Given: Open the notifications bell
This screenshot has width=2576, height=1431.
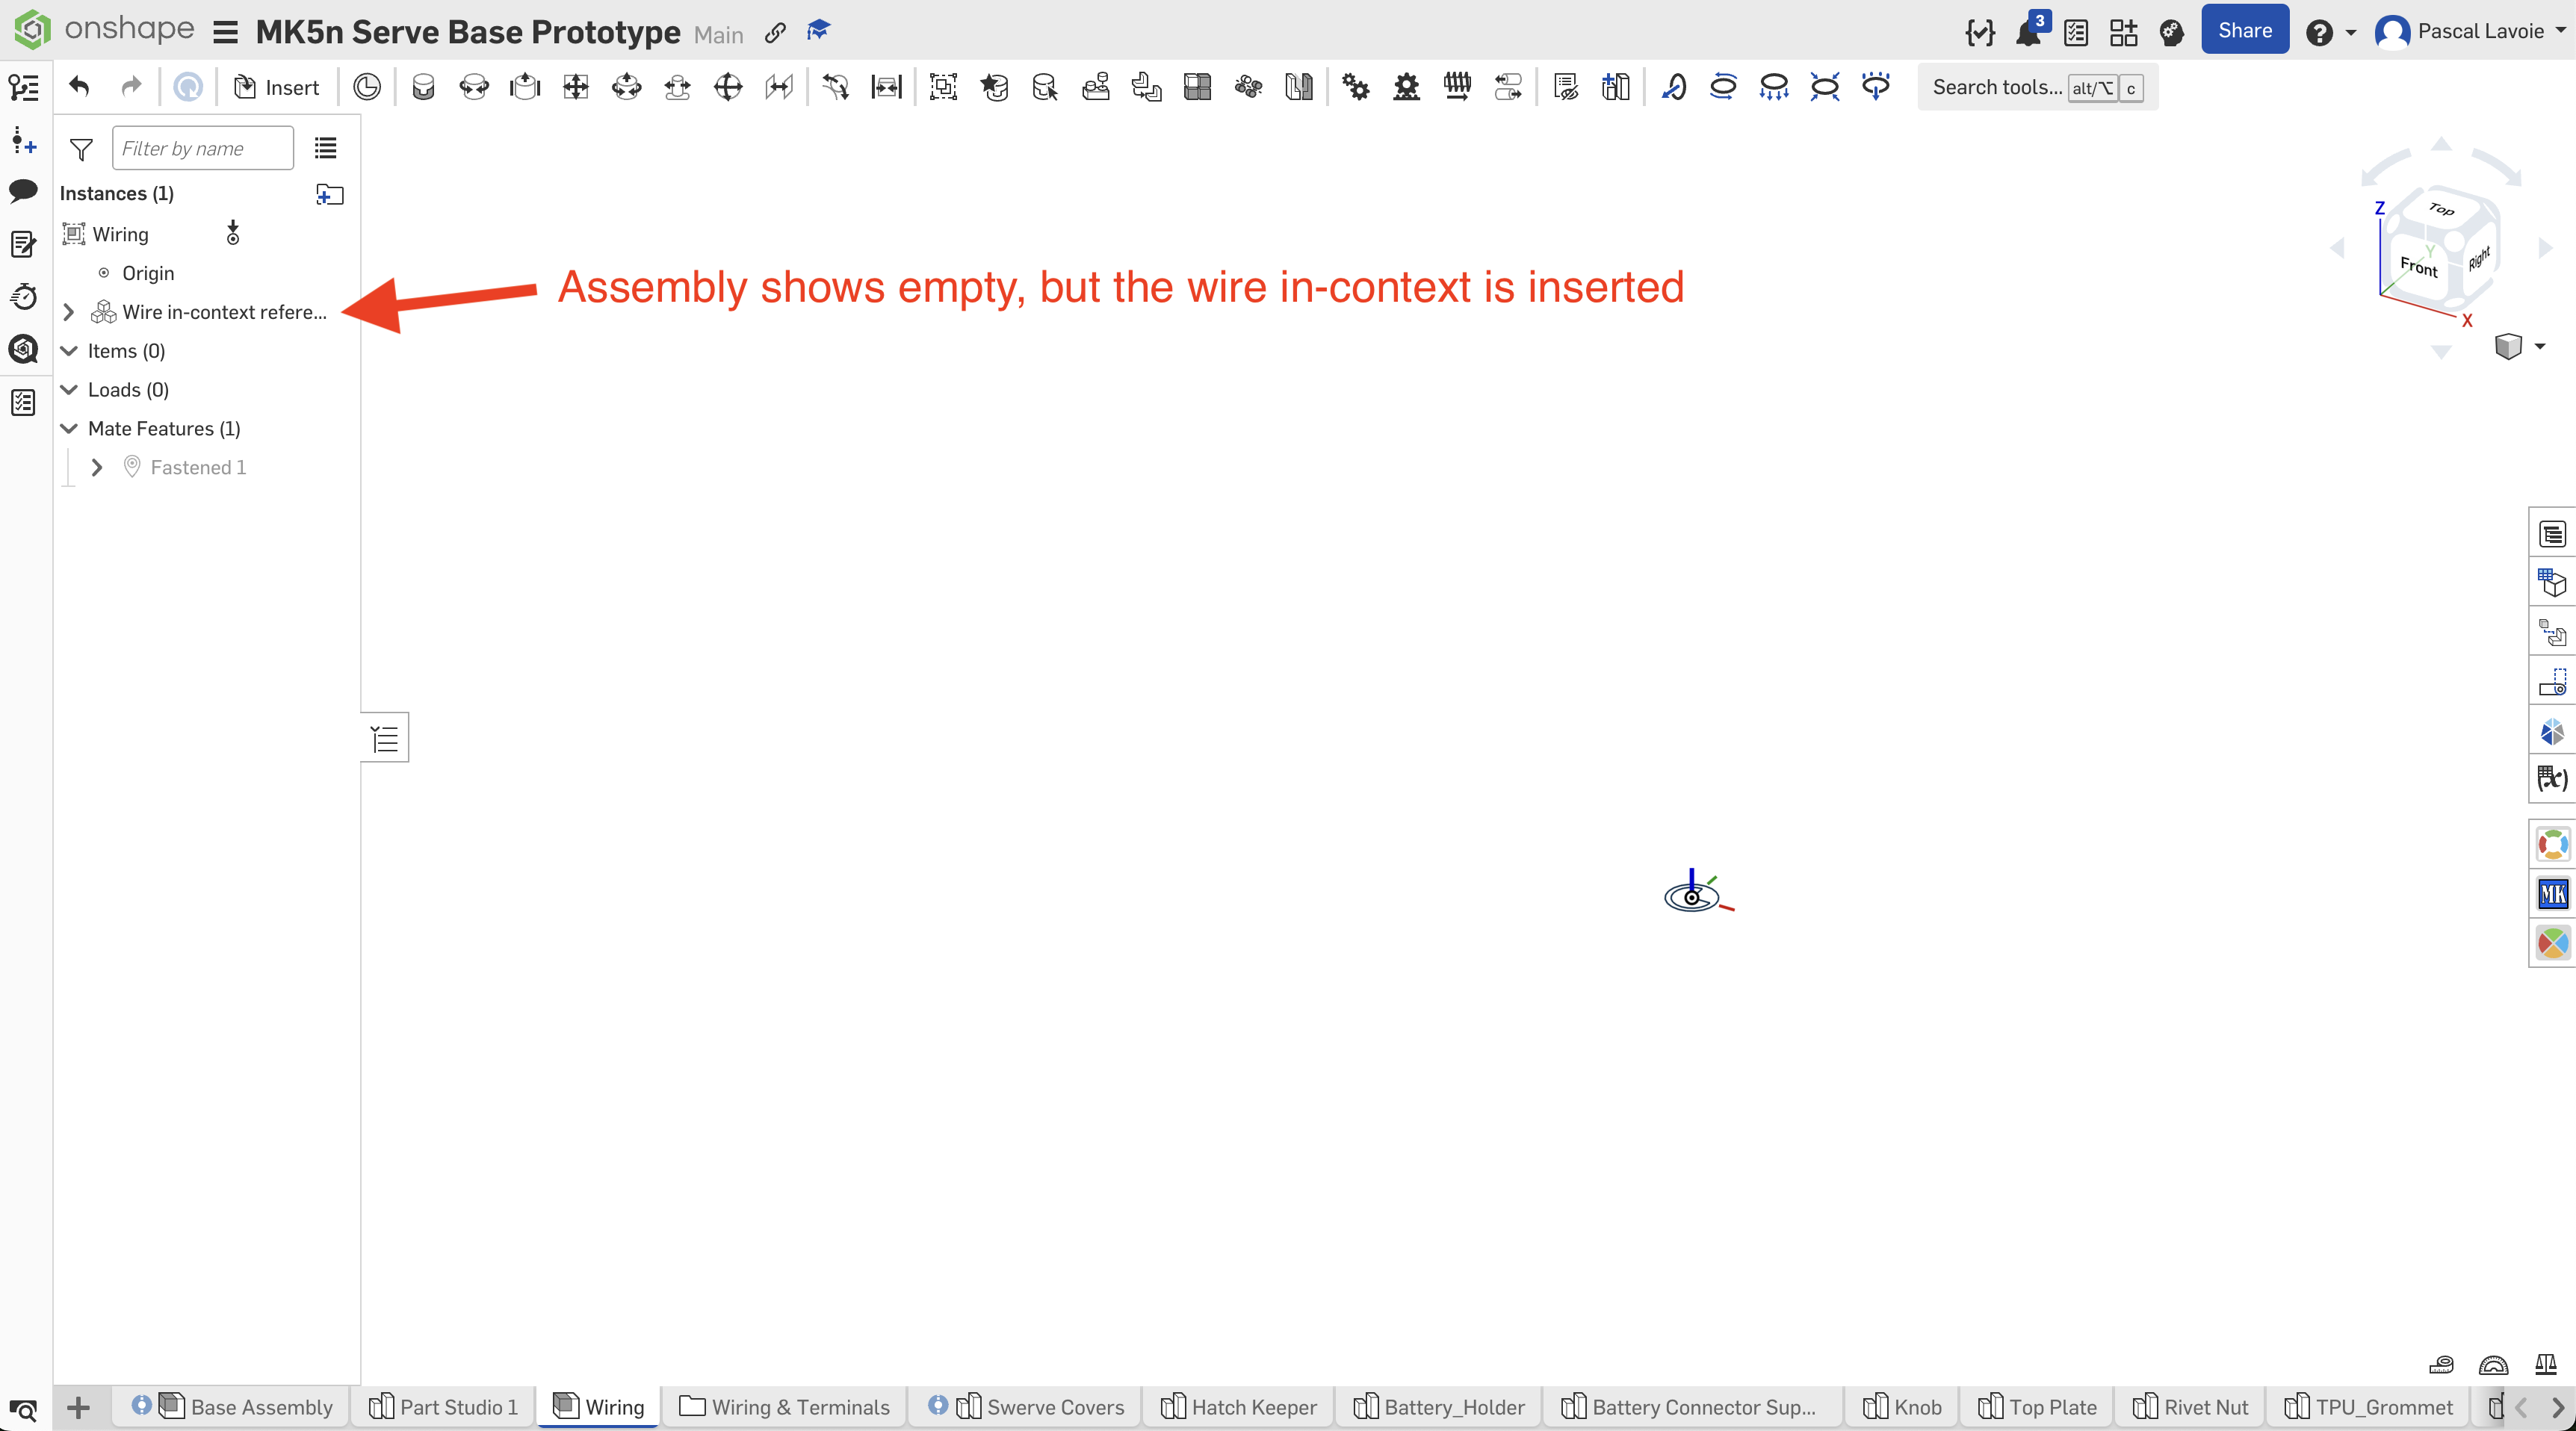Looking at the screenshot, I should click(x=2028, y=33).
